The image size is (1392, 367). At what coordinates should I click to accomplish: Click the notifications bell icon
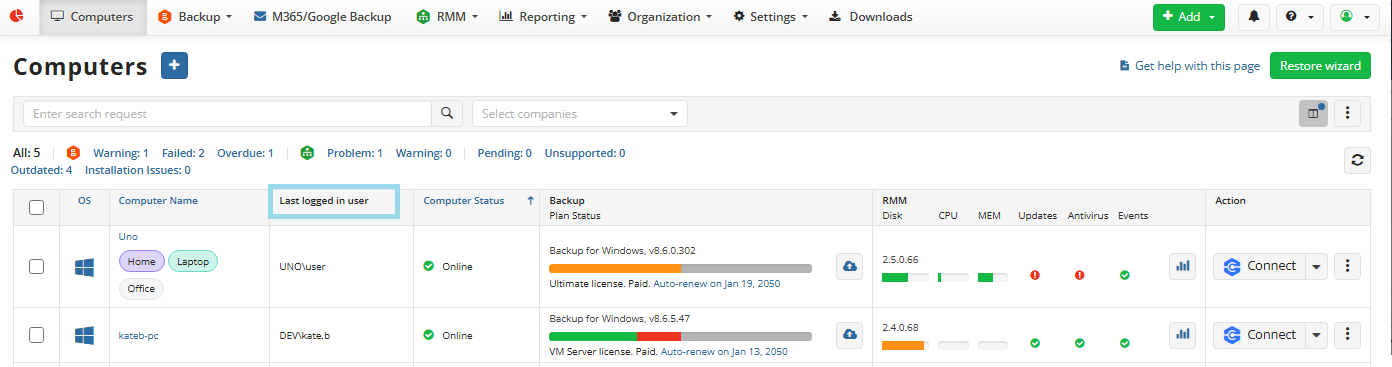pyautogui.click(x=1252, y=17)
